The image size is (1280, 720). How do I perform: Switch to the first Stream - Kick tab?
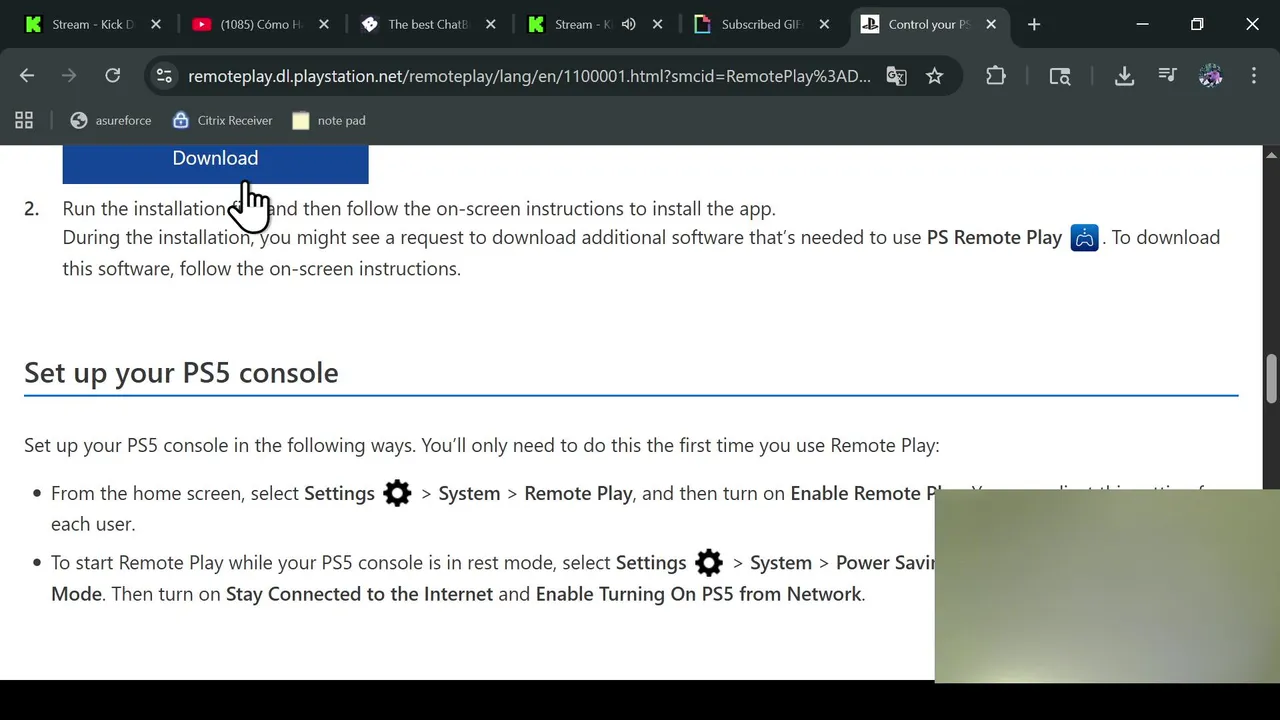(x=92, y=24)
